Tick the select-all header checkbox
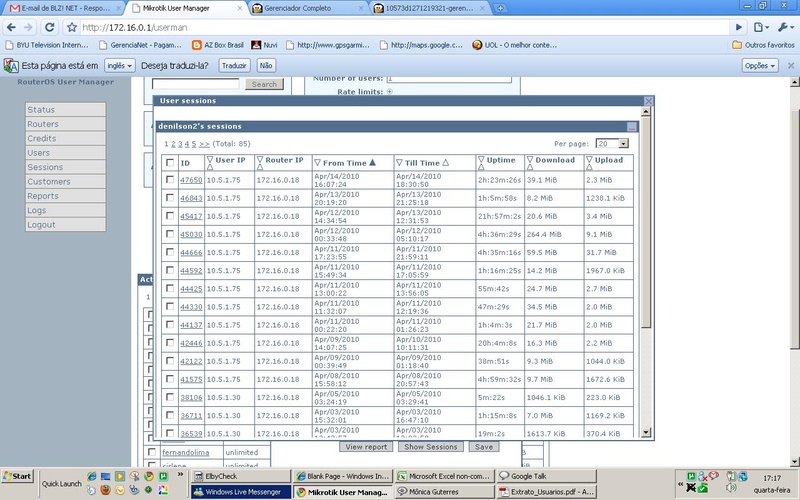800x500 pixels. point(170,163)
